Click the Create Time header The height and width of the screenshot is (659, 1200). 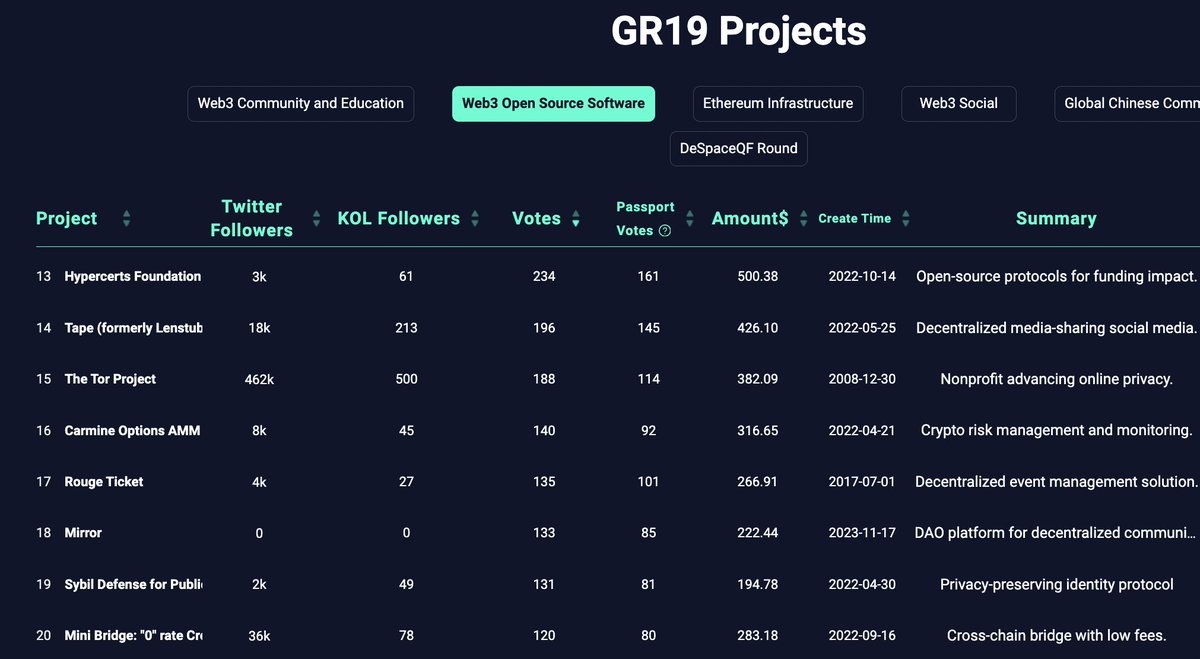855,219
